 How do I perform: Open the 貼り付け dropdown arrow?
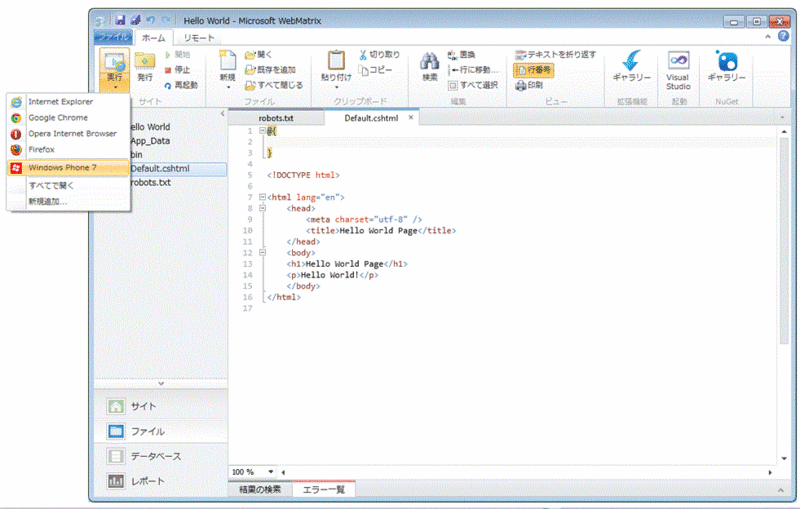(x=336, y=87)
